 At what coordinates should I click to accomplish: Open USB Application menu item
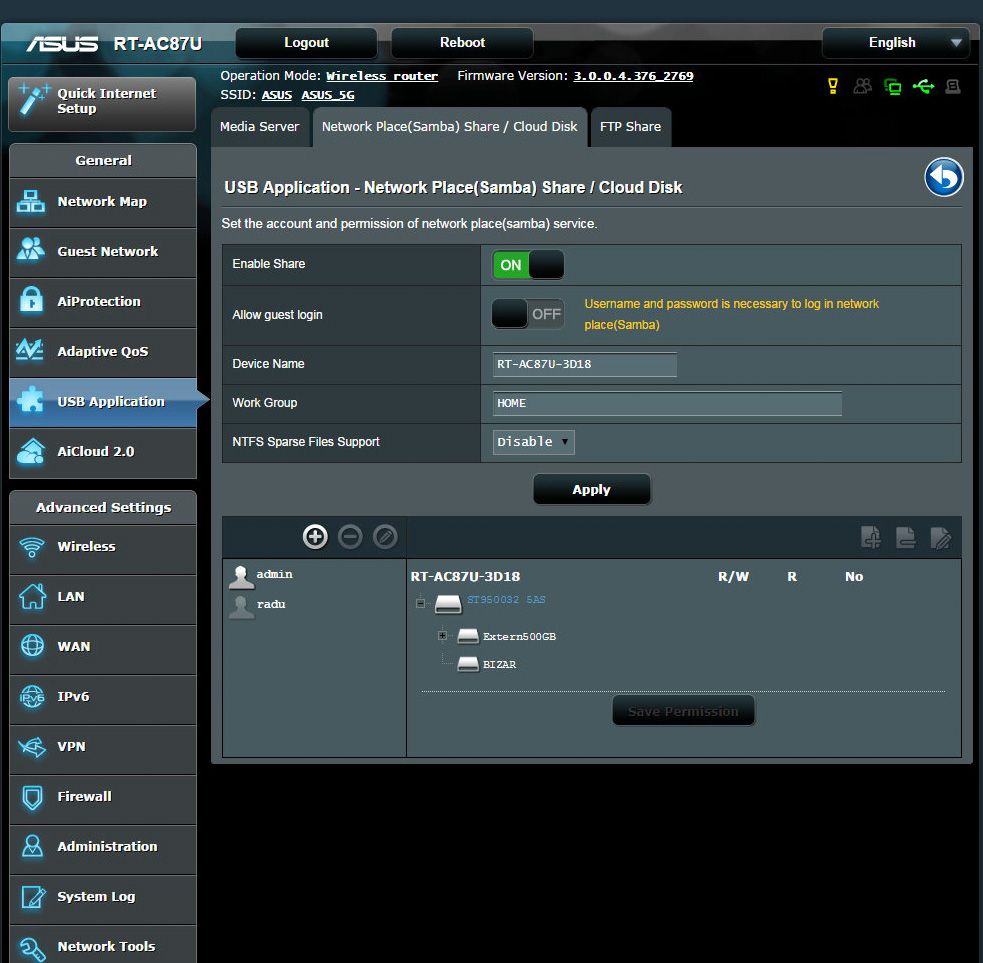click(x=103, y=402)
